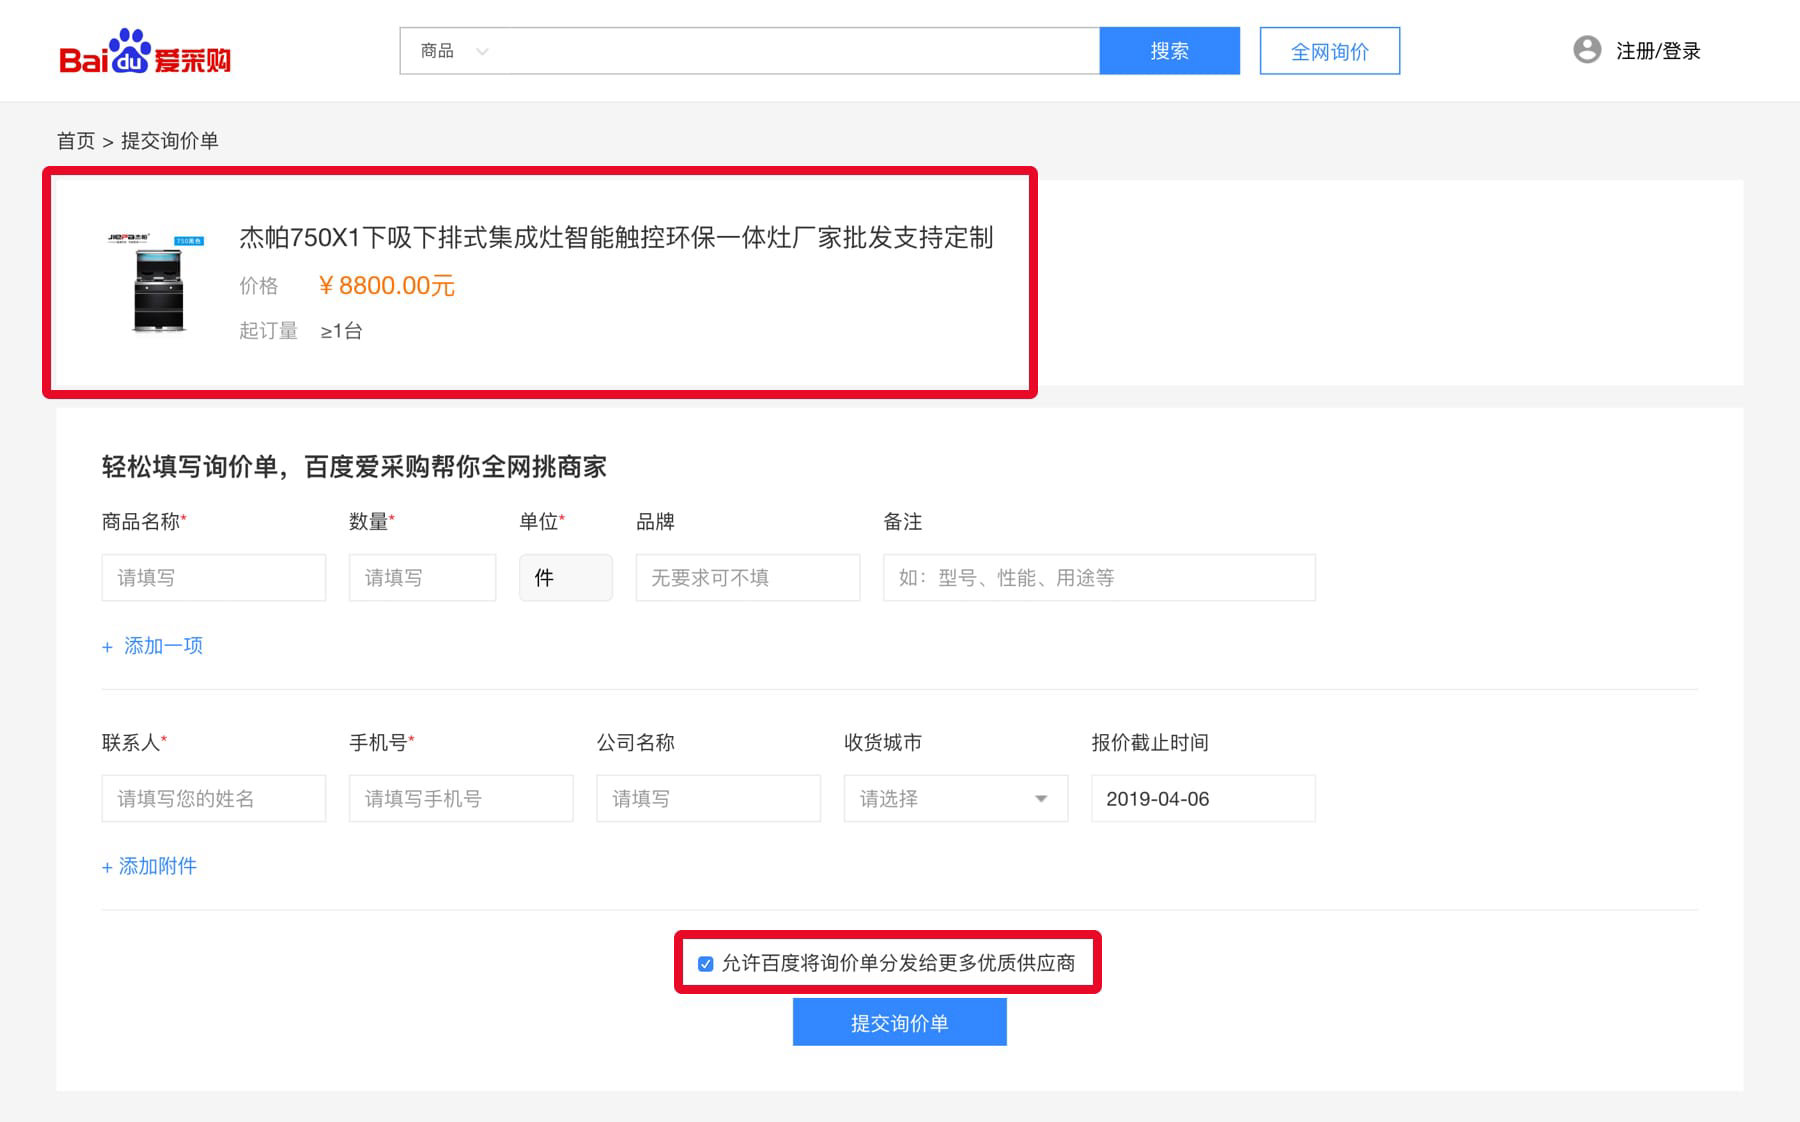The image size is (1800, 1122).
Task: Click the Baidu Aicaigou logo
Action: [145, 52]
